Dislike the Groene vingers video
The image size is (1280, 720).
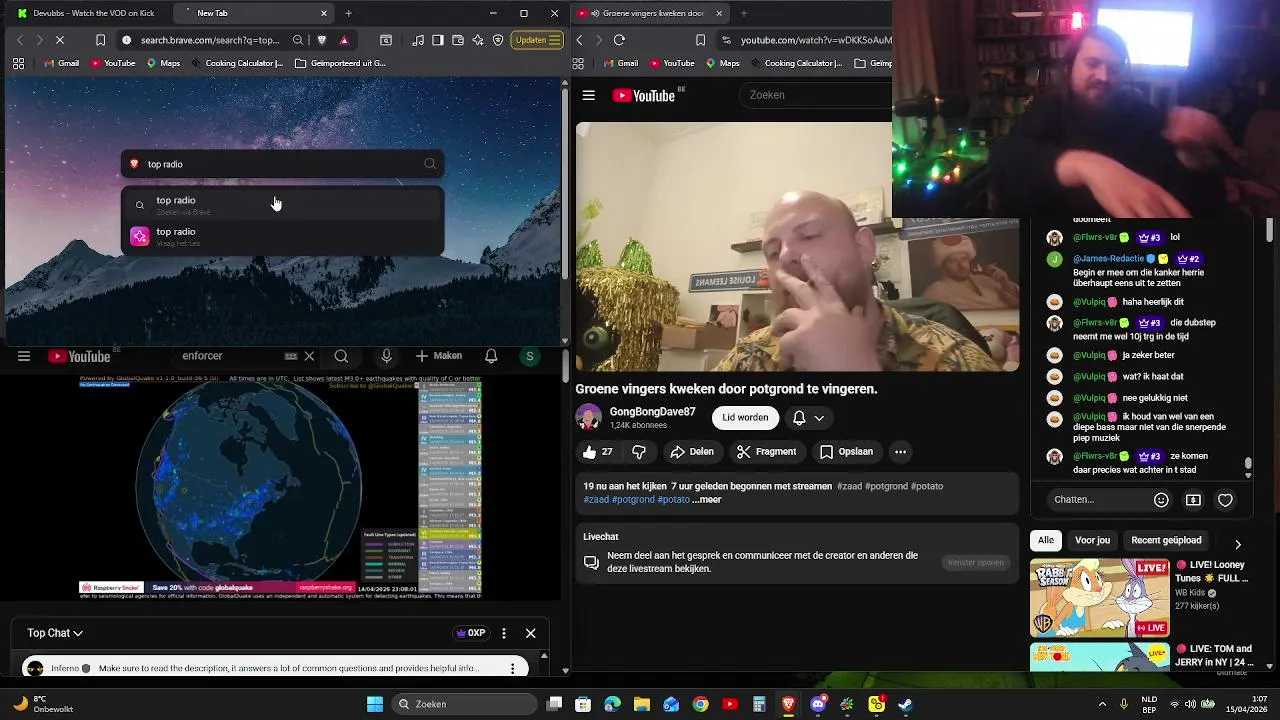(x=639, y=452)
